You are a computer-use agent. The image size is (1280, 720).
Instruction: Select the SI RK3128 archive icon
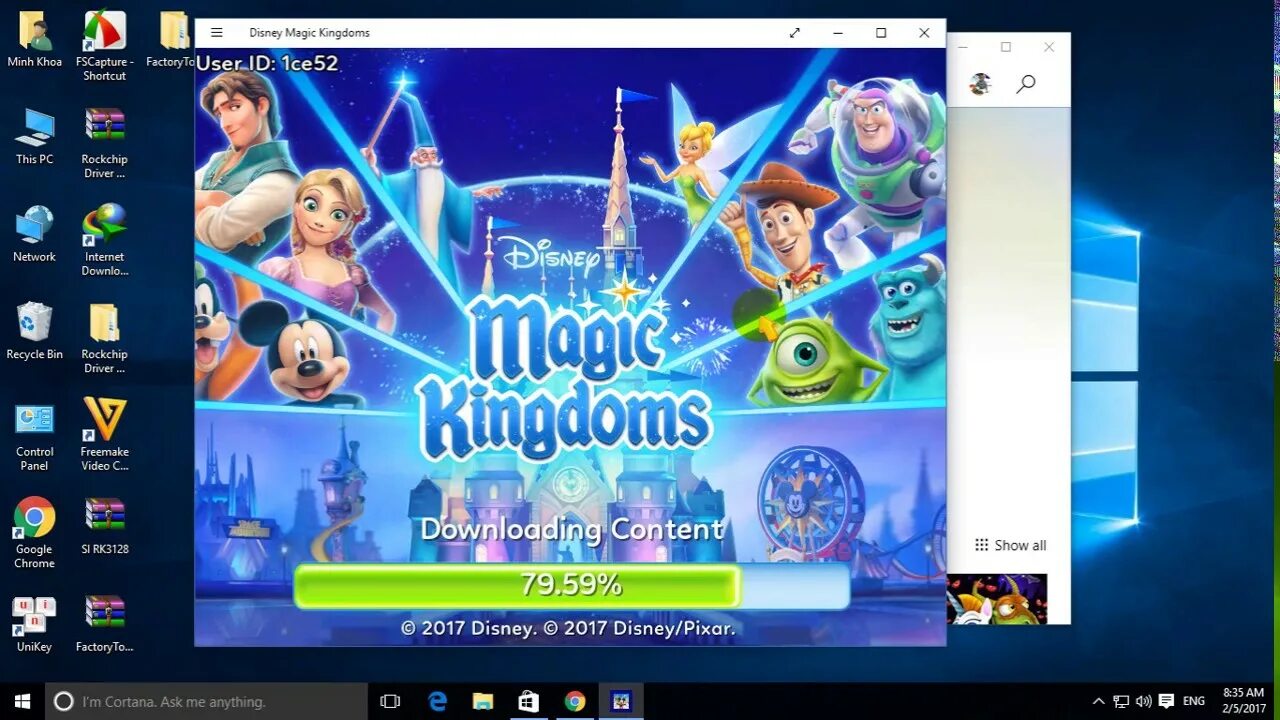105,526
